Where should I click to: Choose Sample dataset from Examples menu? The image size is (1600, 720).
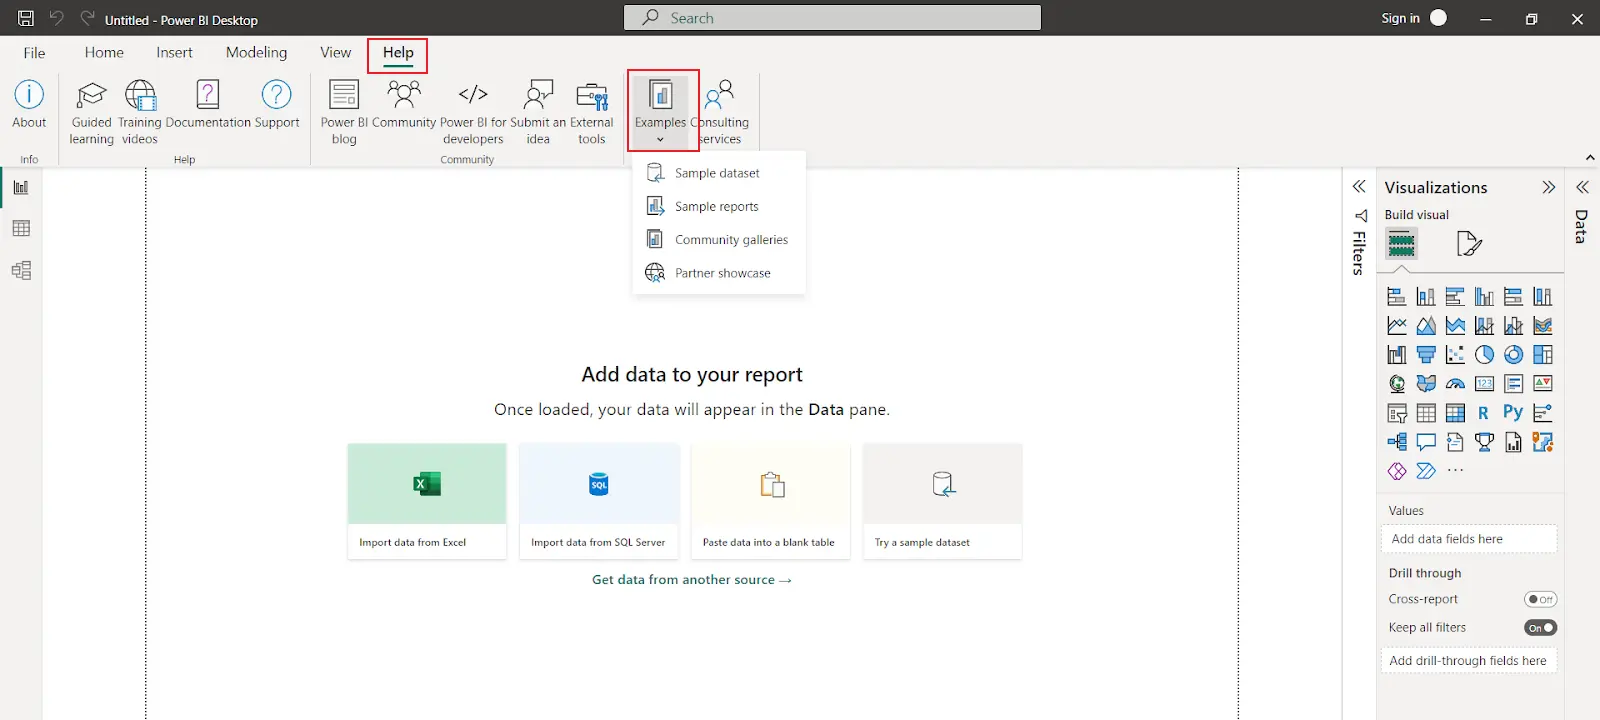pyautogui.click(x=719, y=173)
